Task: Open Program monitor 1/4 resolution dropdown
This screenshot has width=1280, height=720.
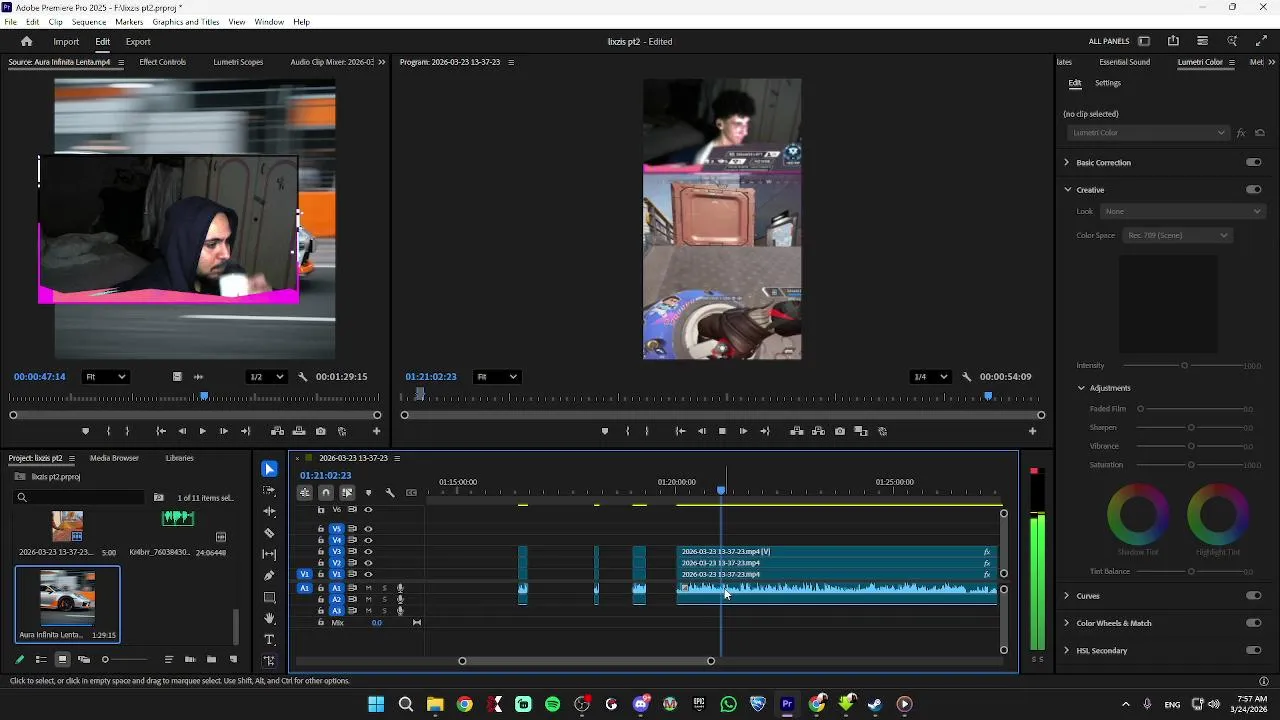Action: [930, 377]
